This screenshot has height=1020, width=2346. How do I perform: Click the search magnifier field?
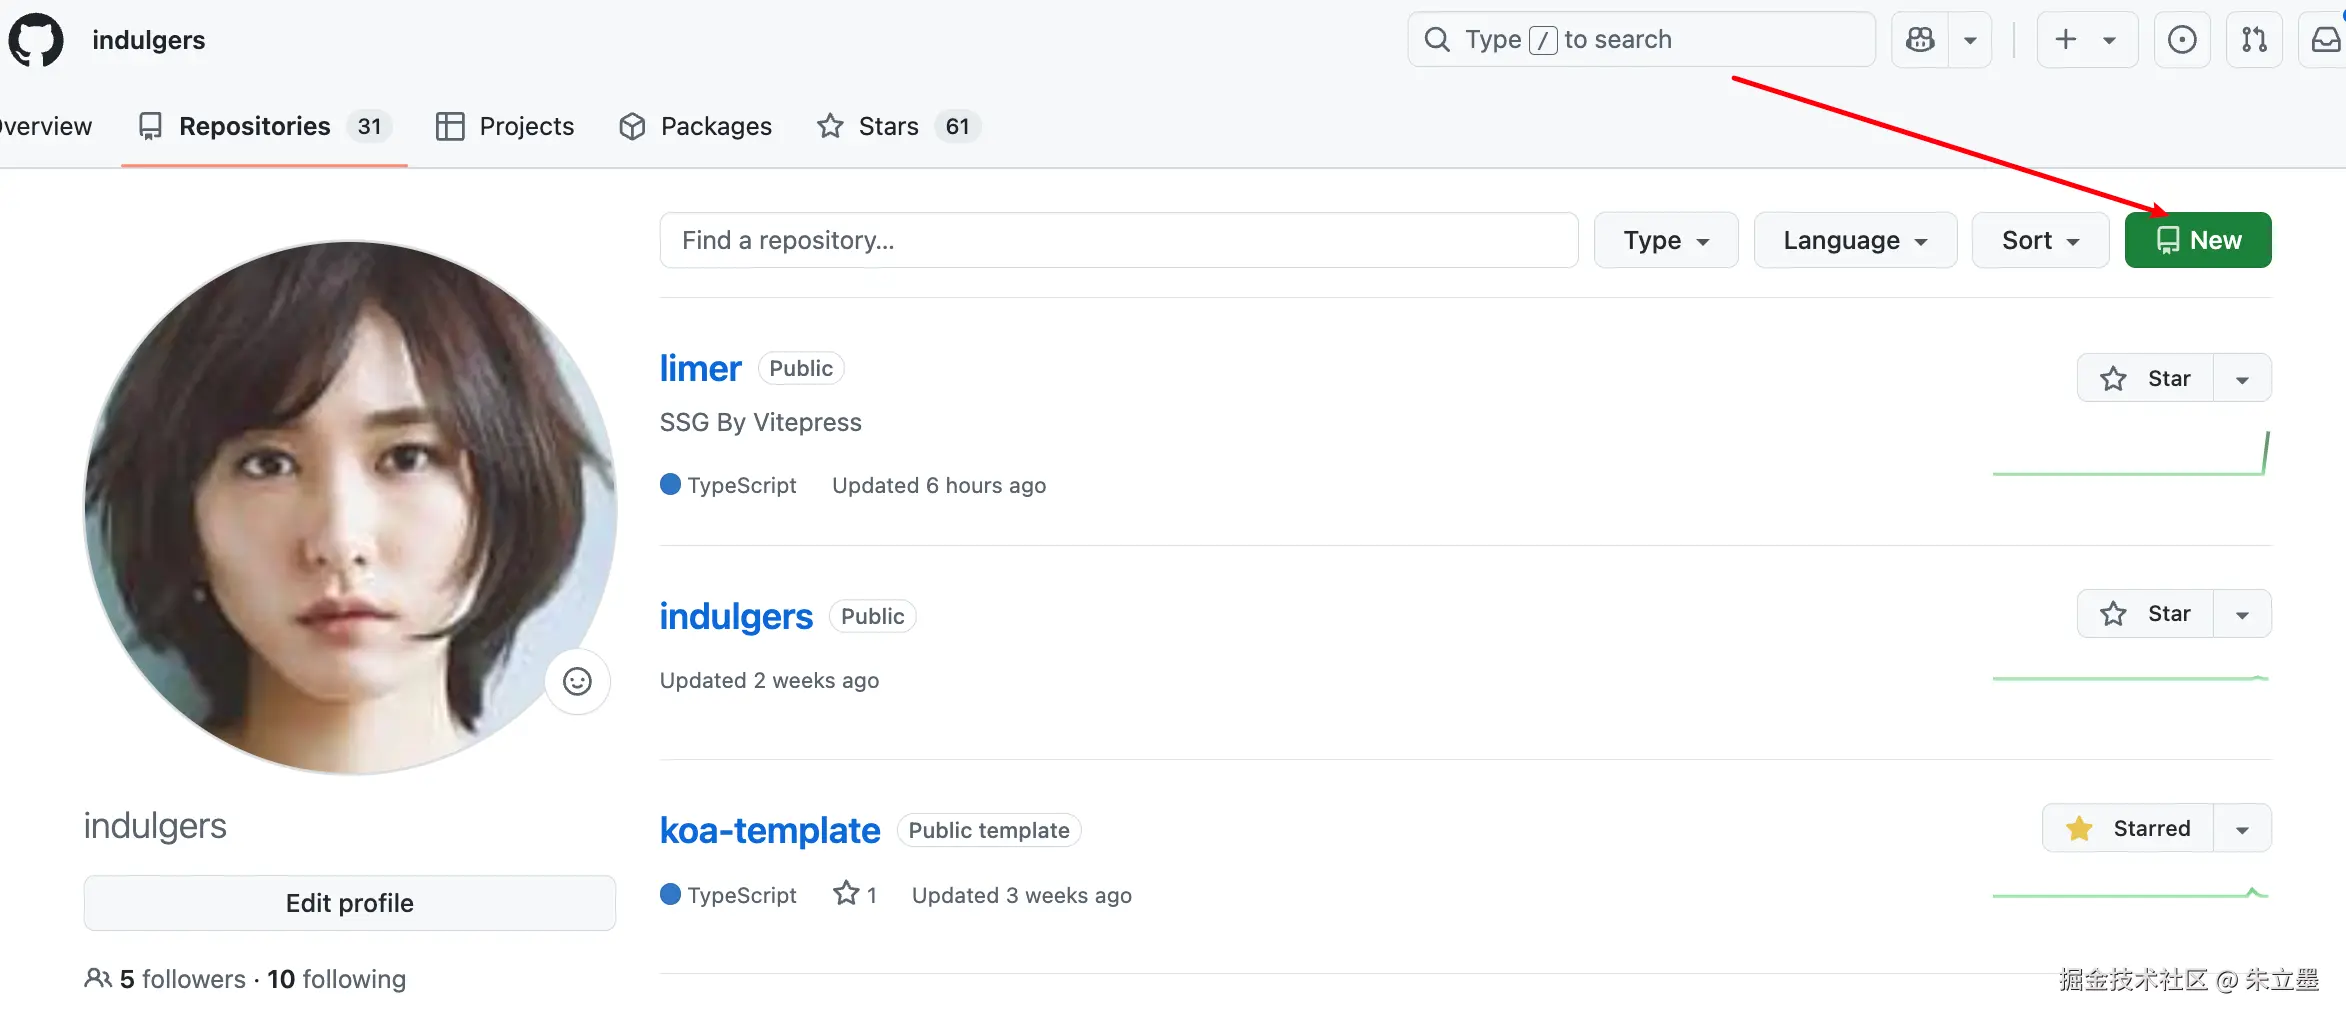pos(1640,40)
